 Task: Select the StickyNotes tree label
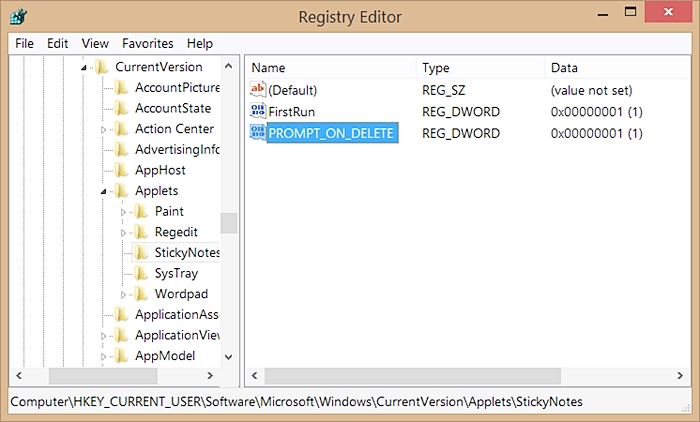coord(188,253)
